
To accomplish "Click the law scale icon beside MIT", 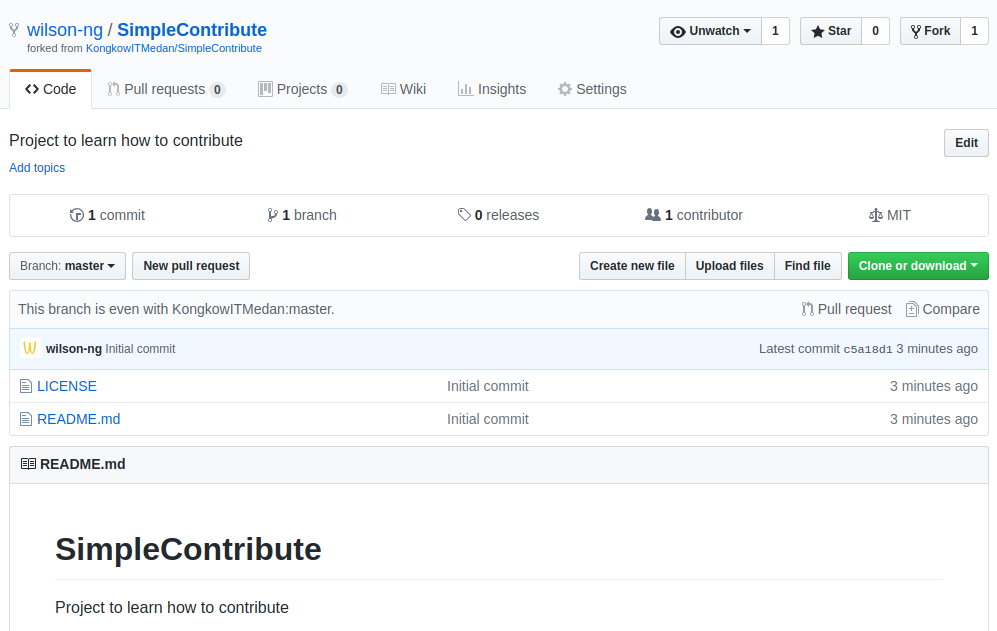I will click(x=876, y=215).
